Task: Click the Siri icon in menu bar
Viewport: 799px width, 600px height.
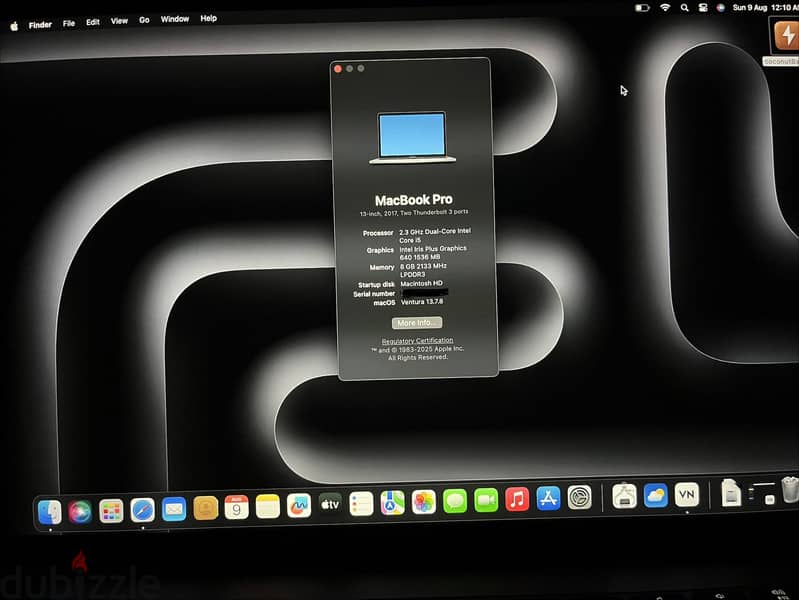Action: click(x=721, y=8)
